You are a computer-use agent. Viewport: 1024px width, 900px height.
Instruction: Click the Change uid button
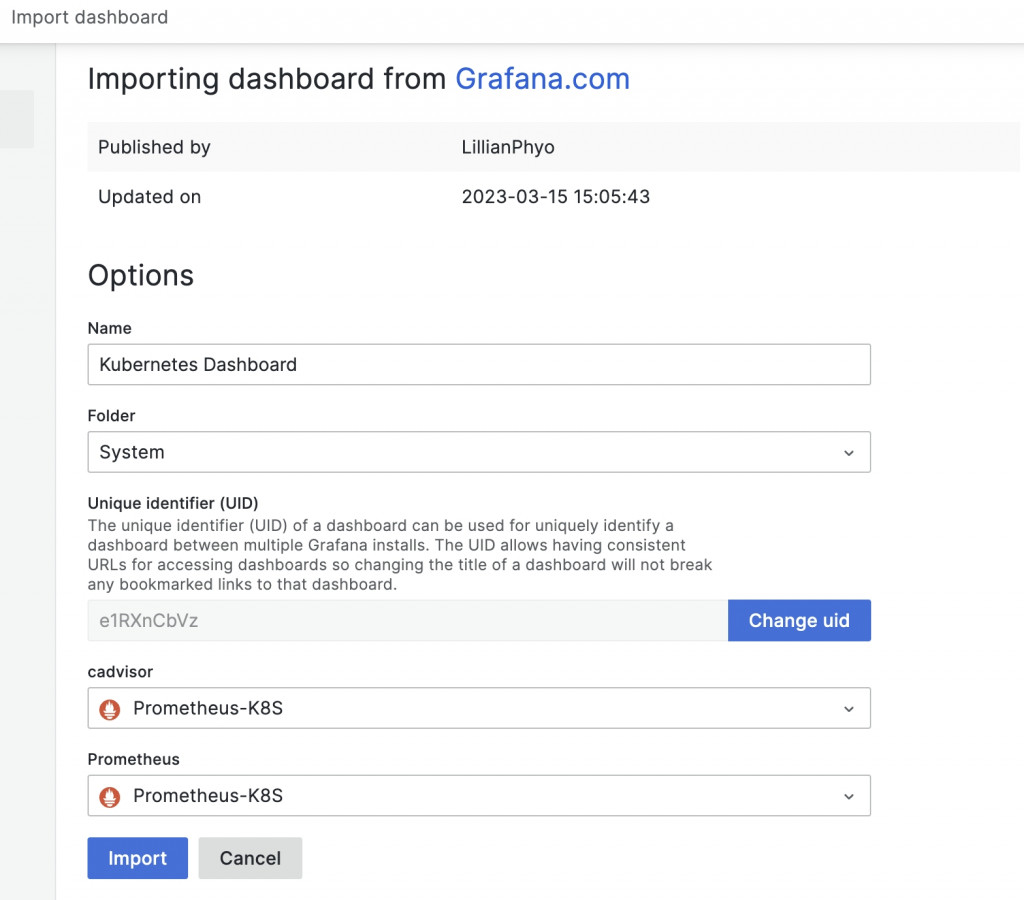[x=799, y=620]
